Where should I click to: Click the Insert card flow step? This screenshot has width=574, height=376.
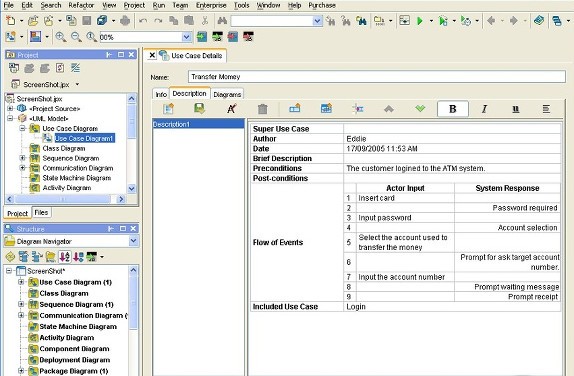[x=405, y=198]
